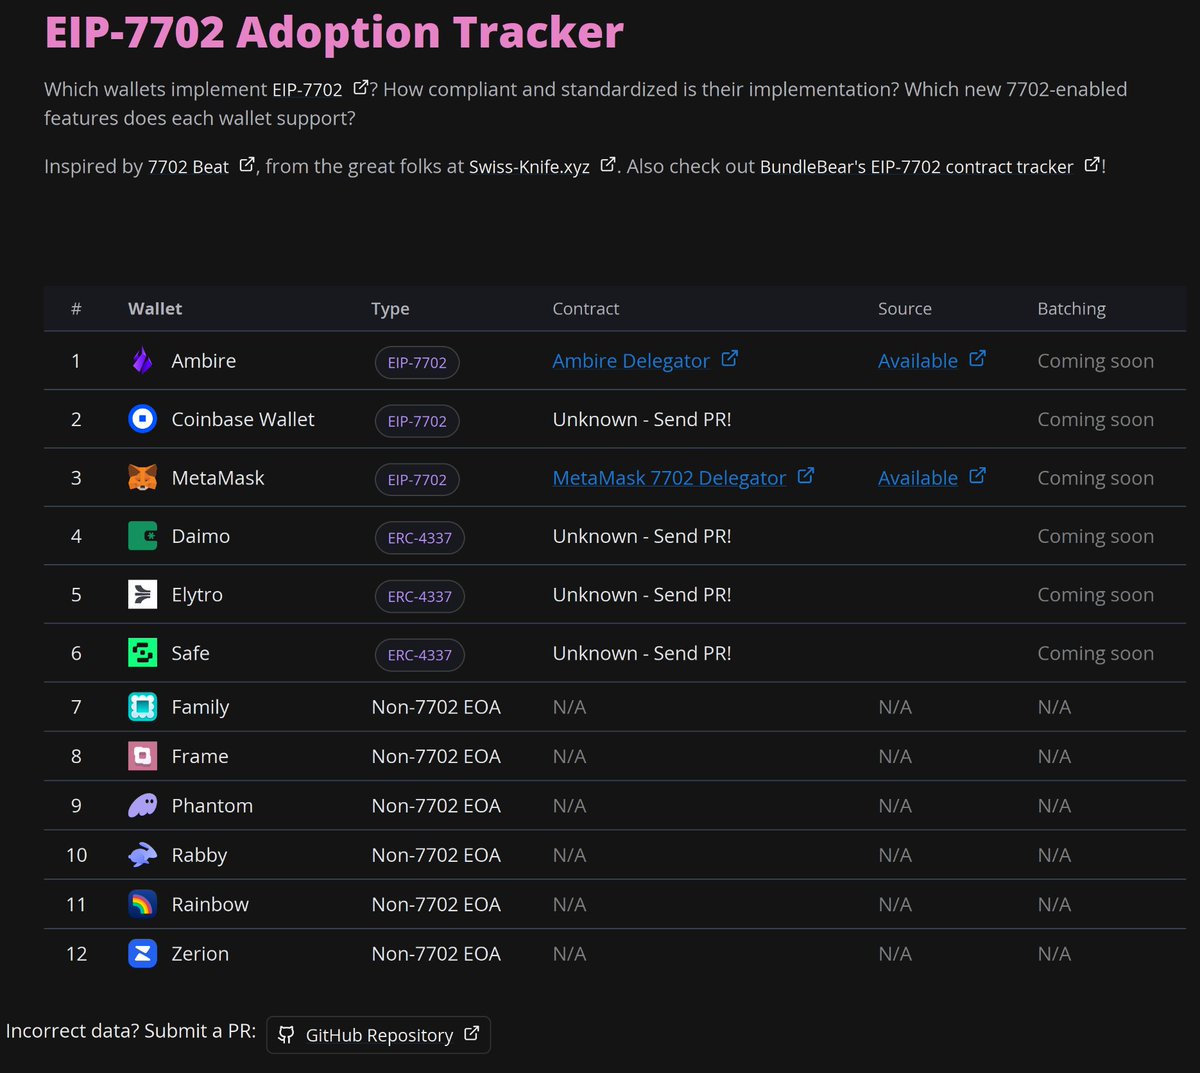1200x1073 pixels.
Task: Click the Rainbow wallet name
Action: 210,904
